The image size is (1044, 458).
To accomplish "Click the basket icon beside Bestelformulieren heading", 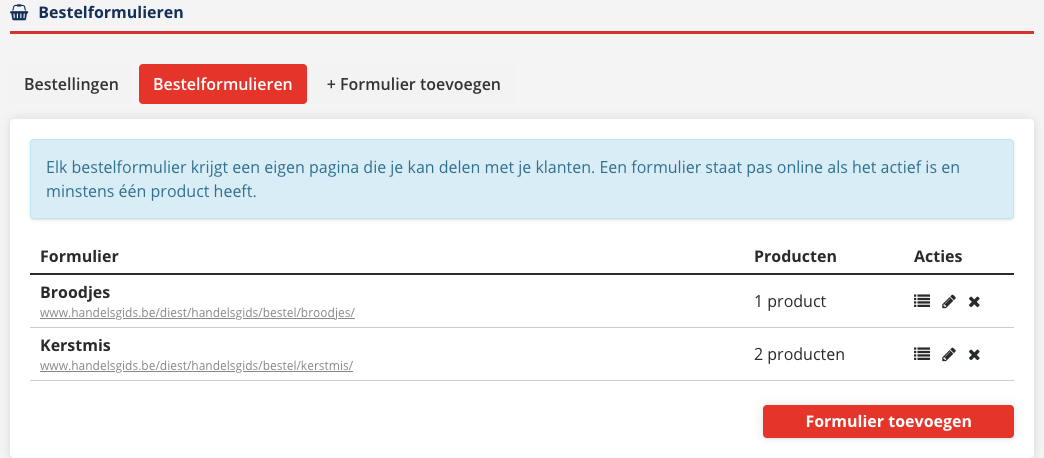I will pos(19,12).
